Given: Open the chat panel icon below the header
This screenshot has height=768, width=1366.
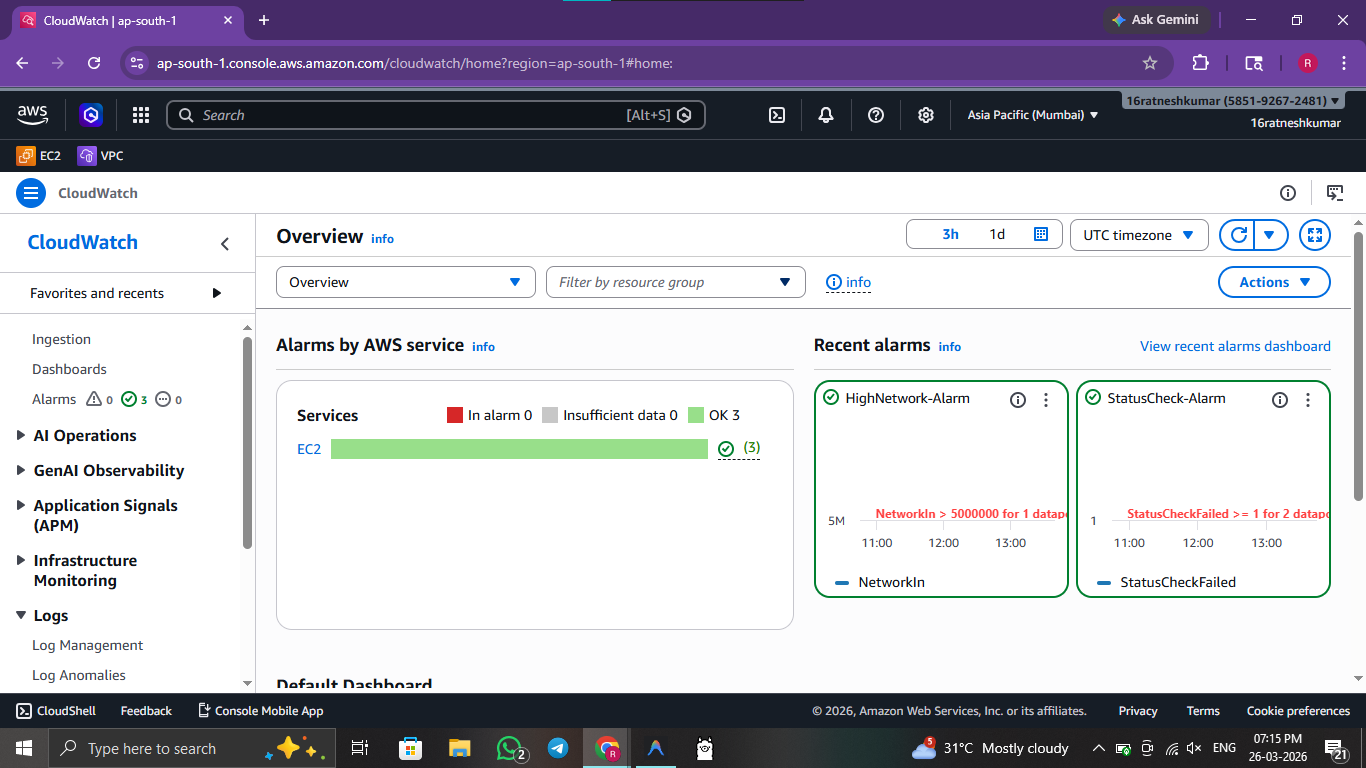Looking at the screenshot, I should pos(1335,193).
